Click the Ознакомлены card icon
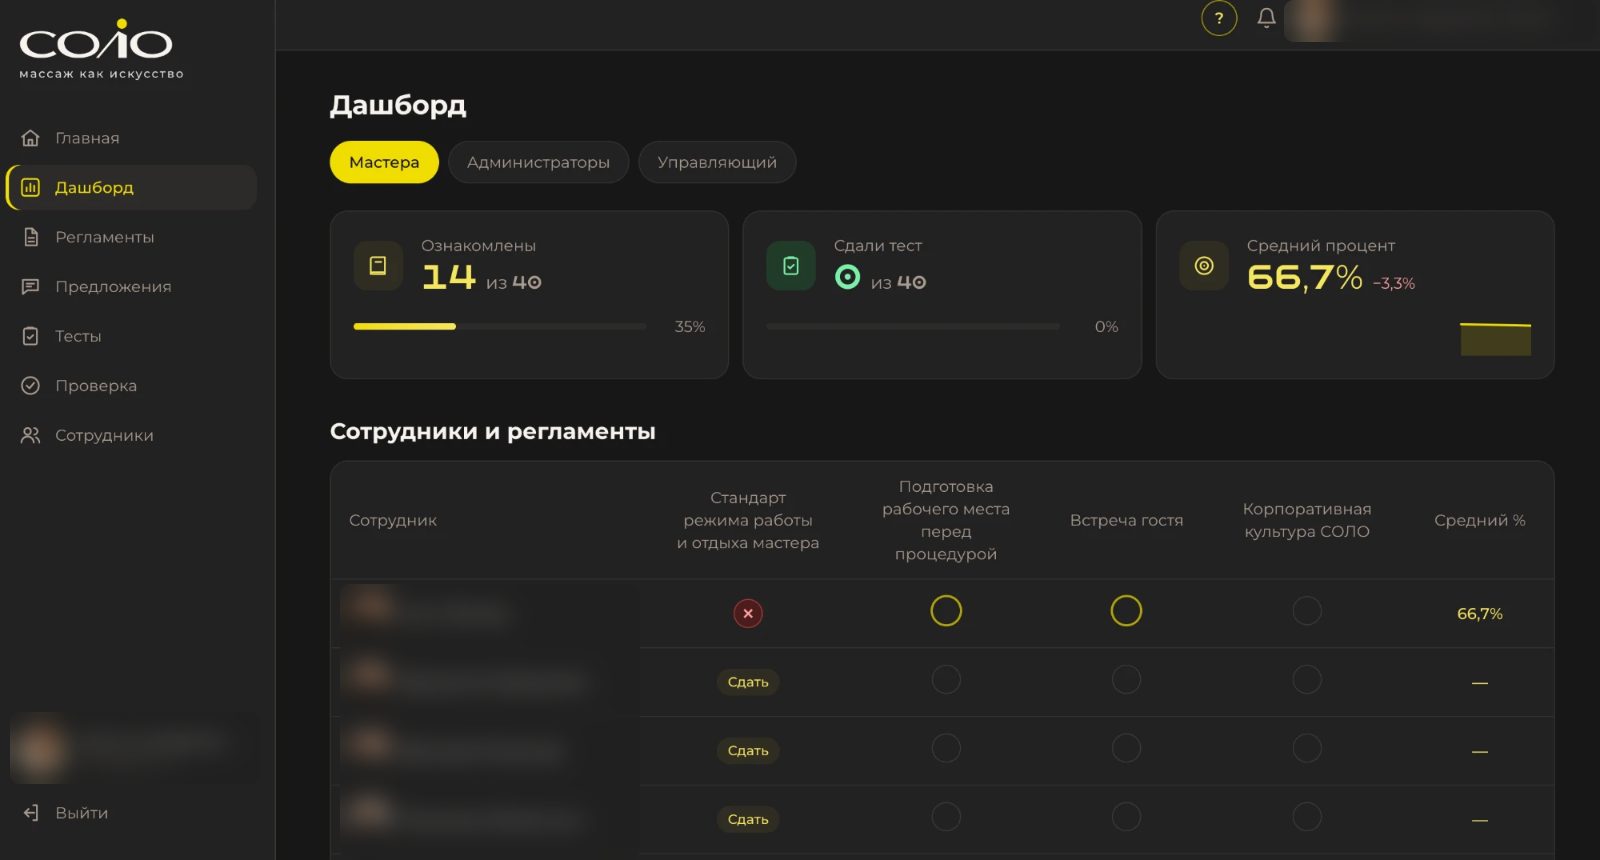Screen dimensions: 1600x860 [x=378, y=266]
